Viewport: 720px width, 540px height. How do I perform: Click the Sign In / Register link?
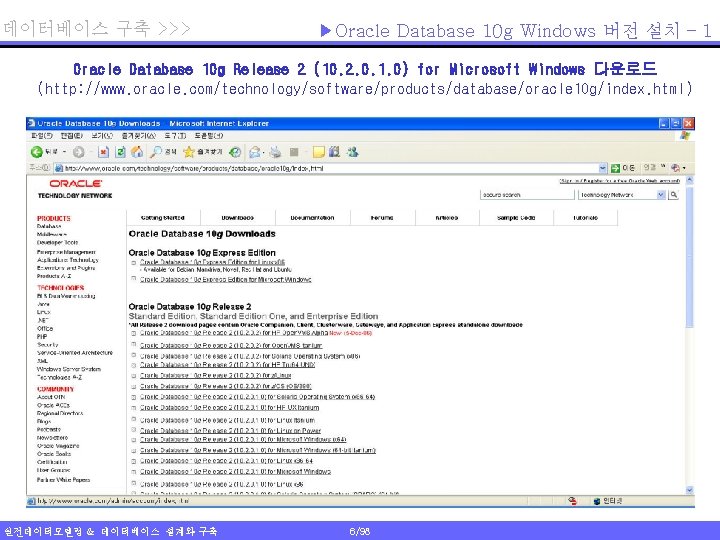(619, 181)
